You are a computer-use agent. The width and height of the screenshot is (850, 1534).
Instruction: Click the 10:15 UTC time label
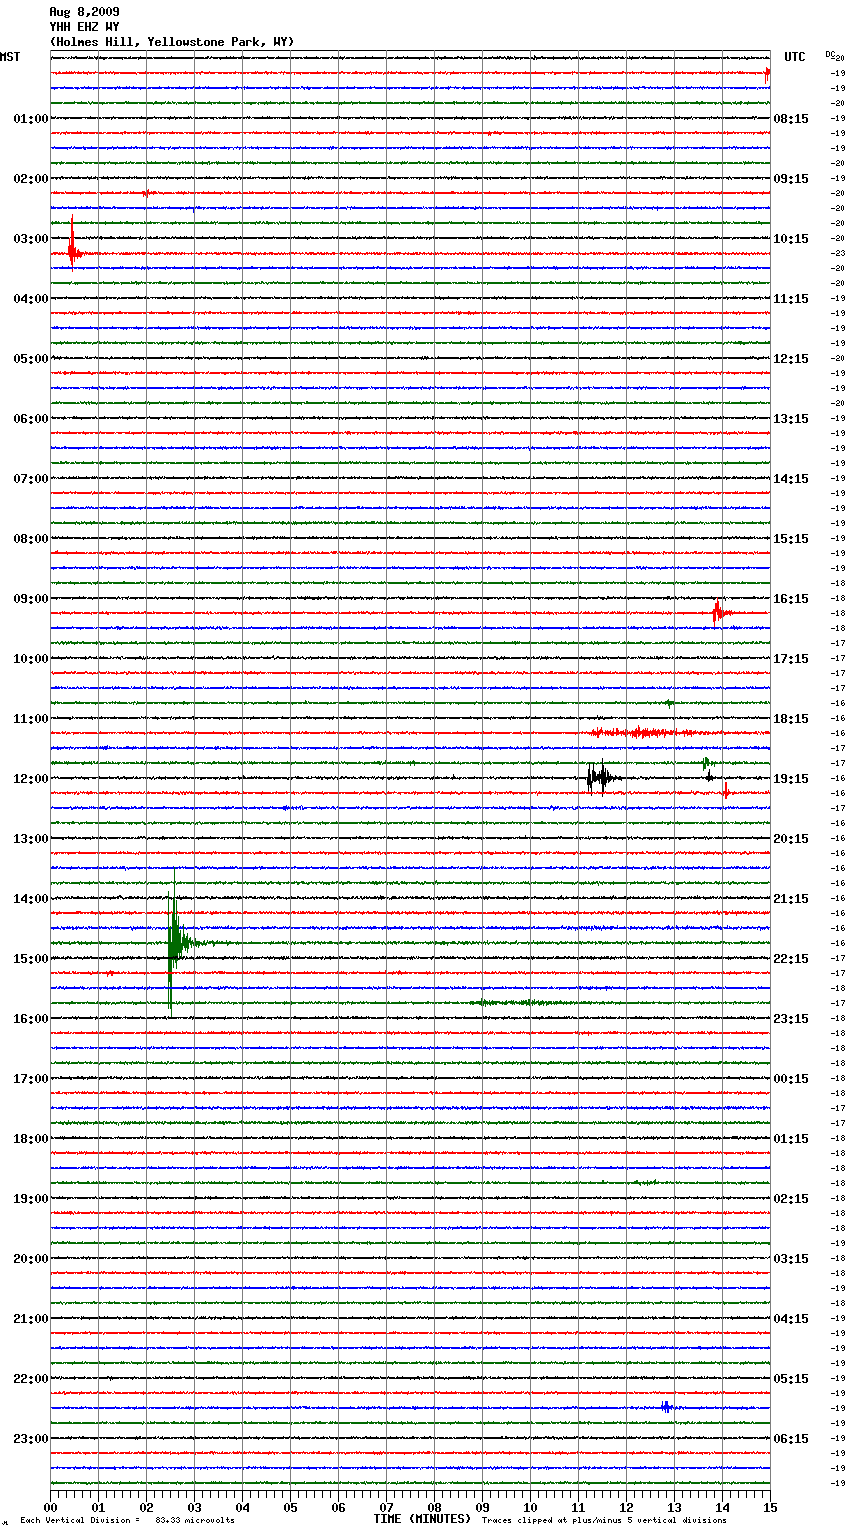tap(791, 239)
